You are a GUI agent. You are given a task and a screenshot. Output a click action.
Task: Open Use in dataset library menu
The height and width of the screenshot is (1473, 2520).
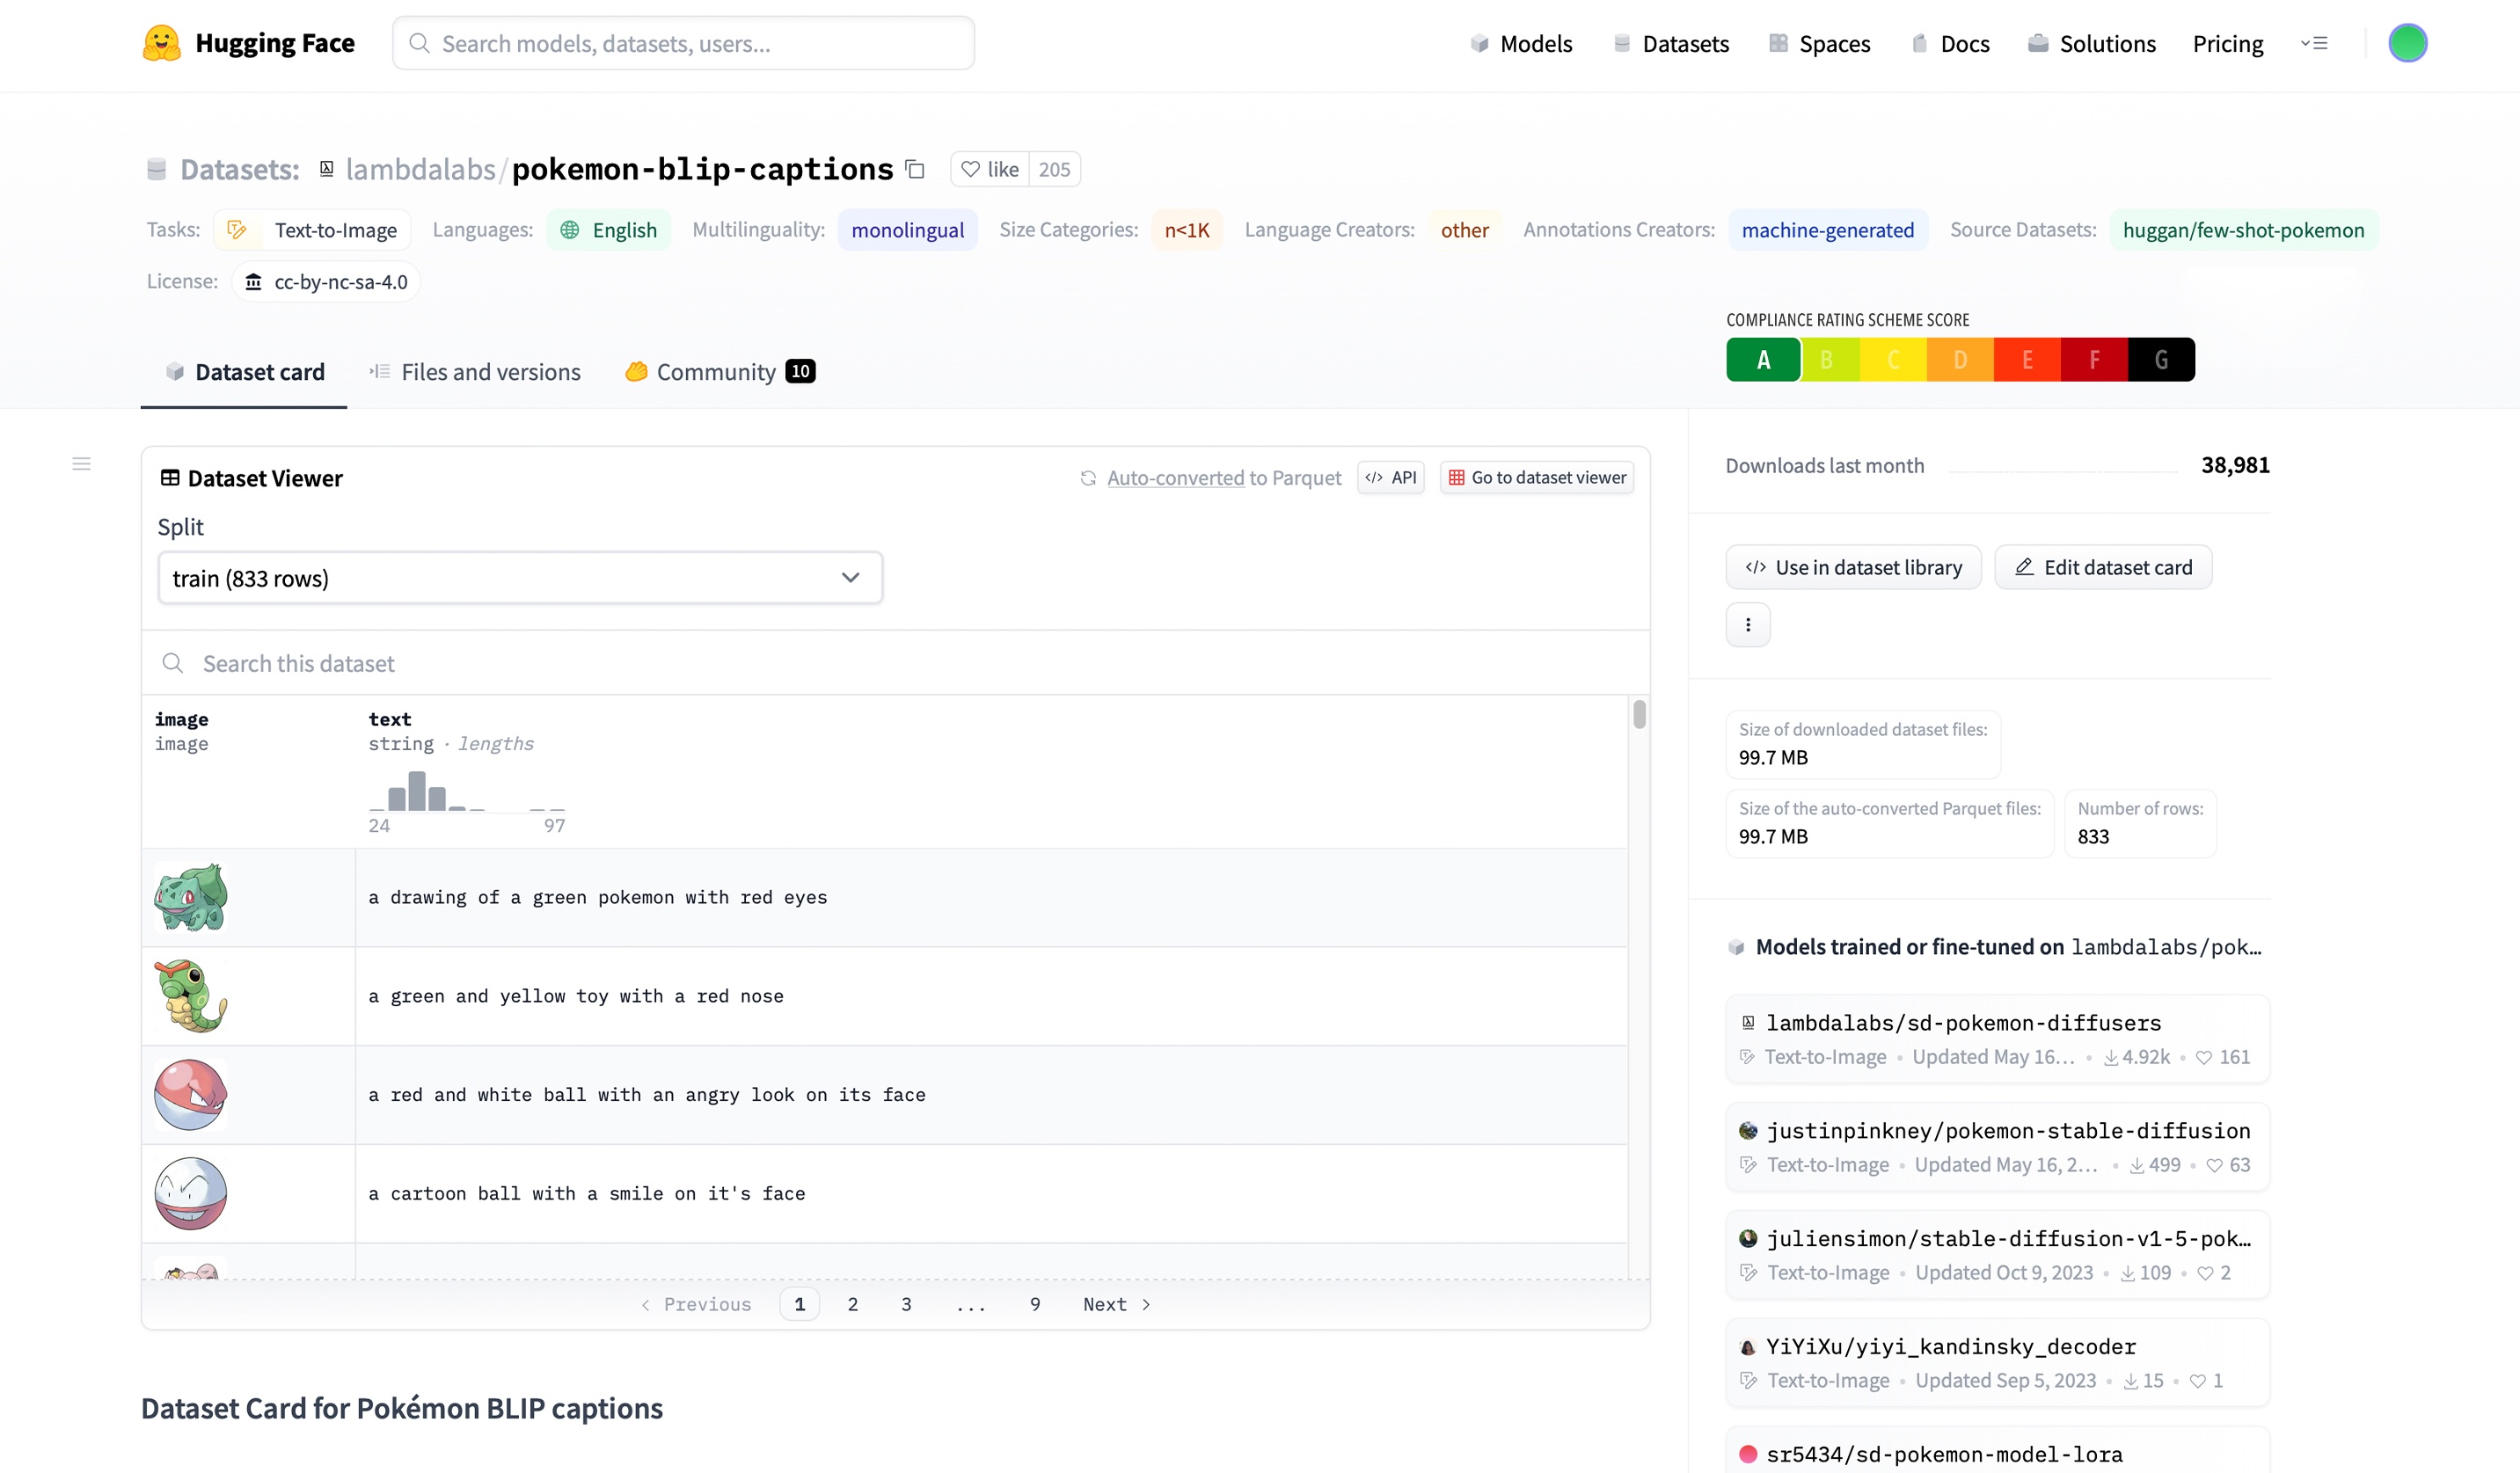click(1852, 567)
